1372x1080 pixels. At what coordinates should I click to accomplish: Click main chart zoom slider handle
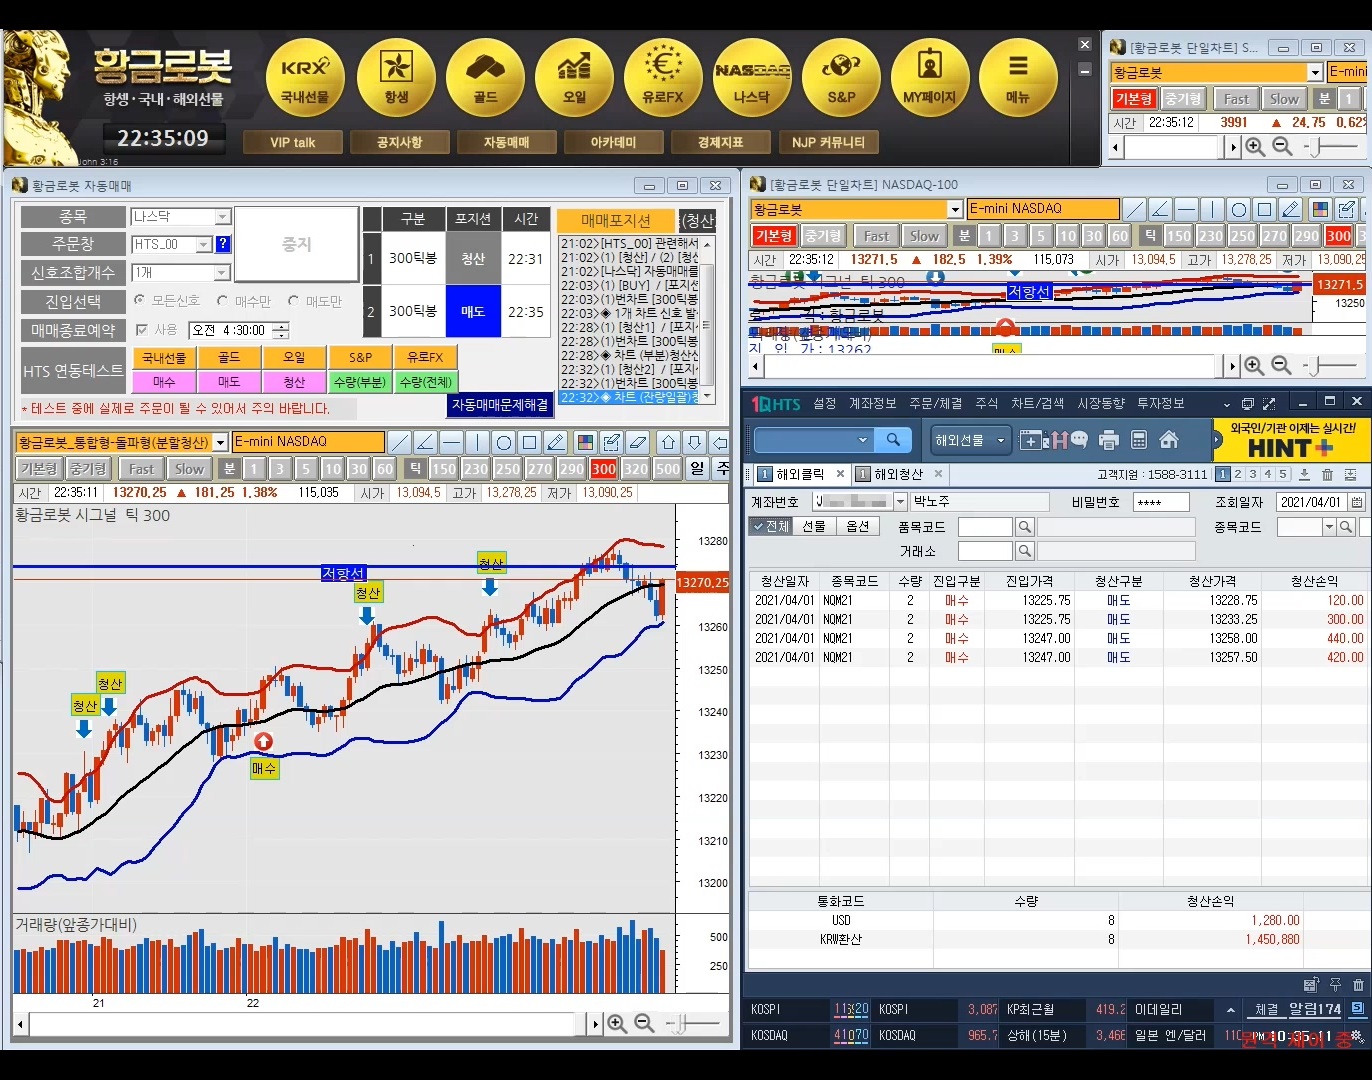(681, 1023)
